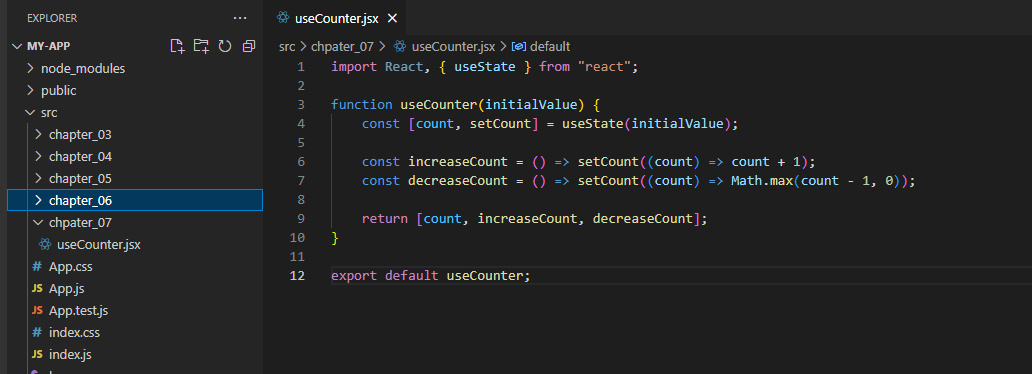The image size is (1032, 374).
Task: Open the App.test.js file
Action: pos(78,310)
